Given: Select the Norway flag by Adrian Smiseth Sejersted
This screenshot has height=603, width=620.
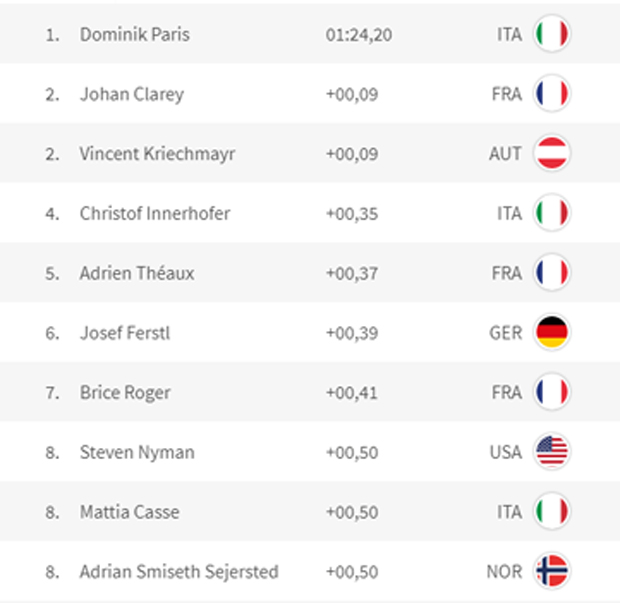Looking at the screenshot, I should click(x=552, y=571).
